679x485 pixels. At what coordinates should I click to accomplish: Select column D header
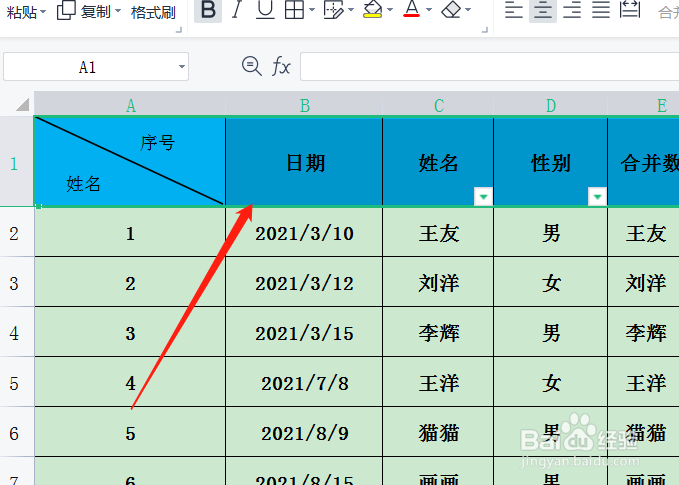tap(550, 105)
